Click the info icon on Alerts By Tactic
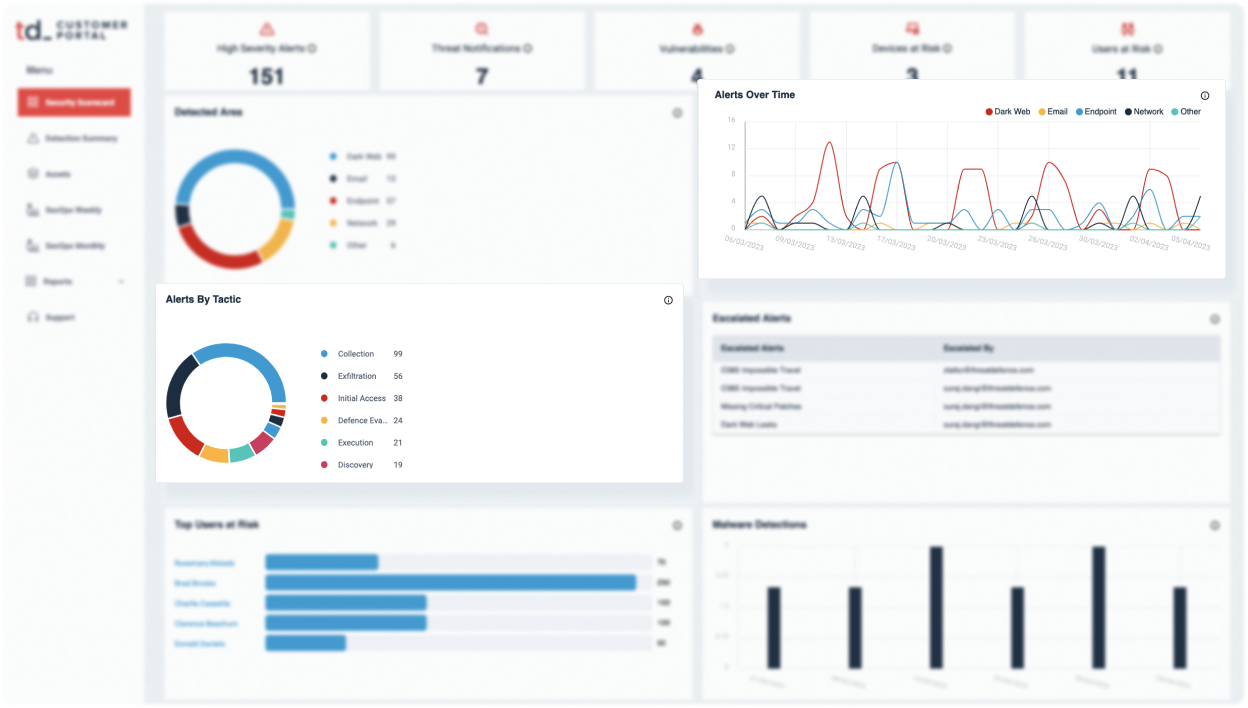The image size is (1248, 708). 668,300
